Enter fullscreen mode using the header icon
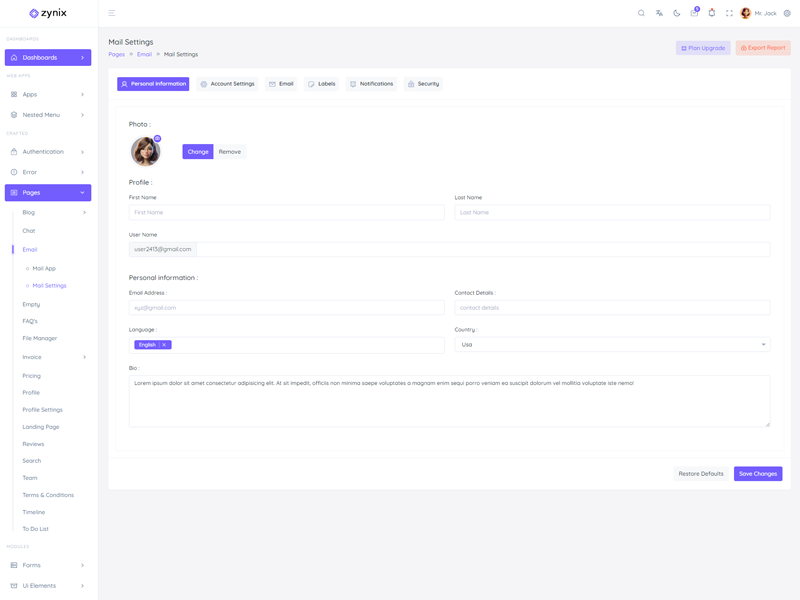Image resolution: width=800 pixels, height=600 pixels. point(729,13)
